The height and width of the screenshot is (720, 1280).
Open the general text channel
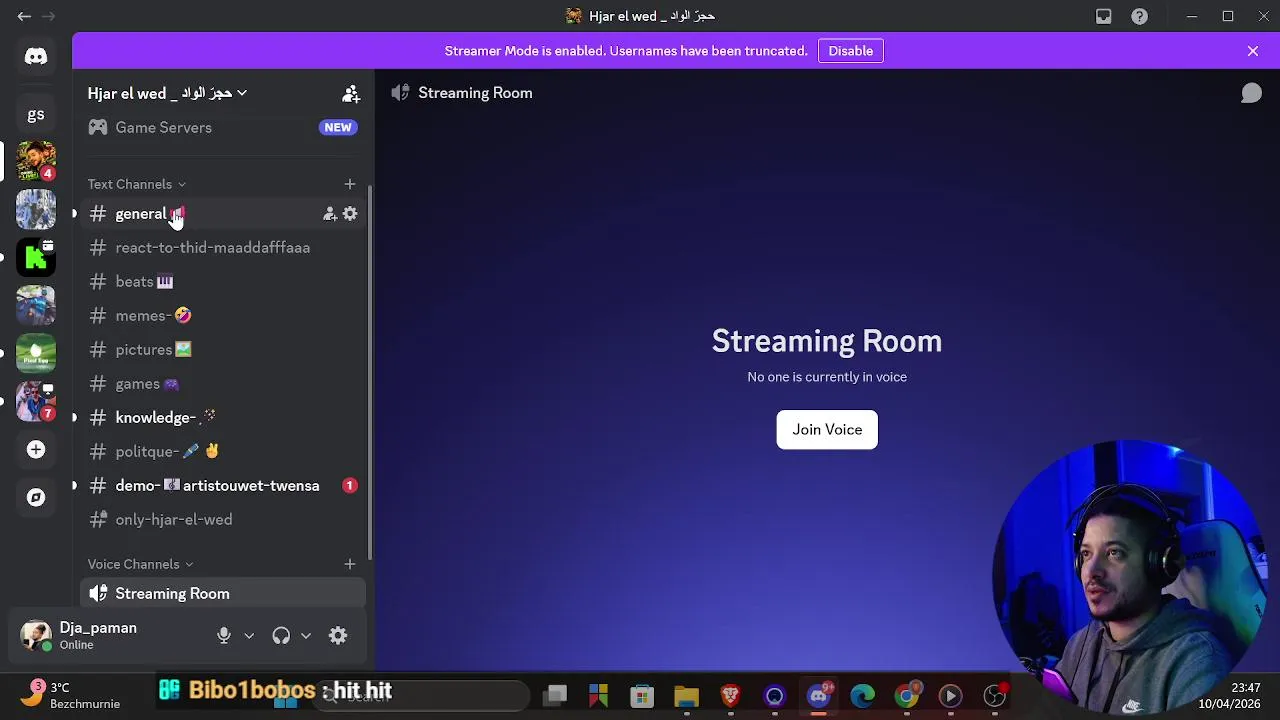tap(222, 214)
